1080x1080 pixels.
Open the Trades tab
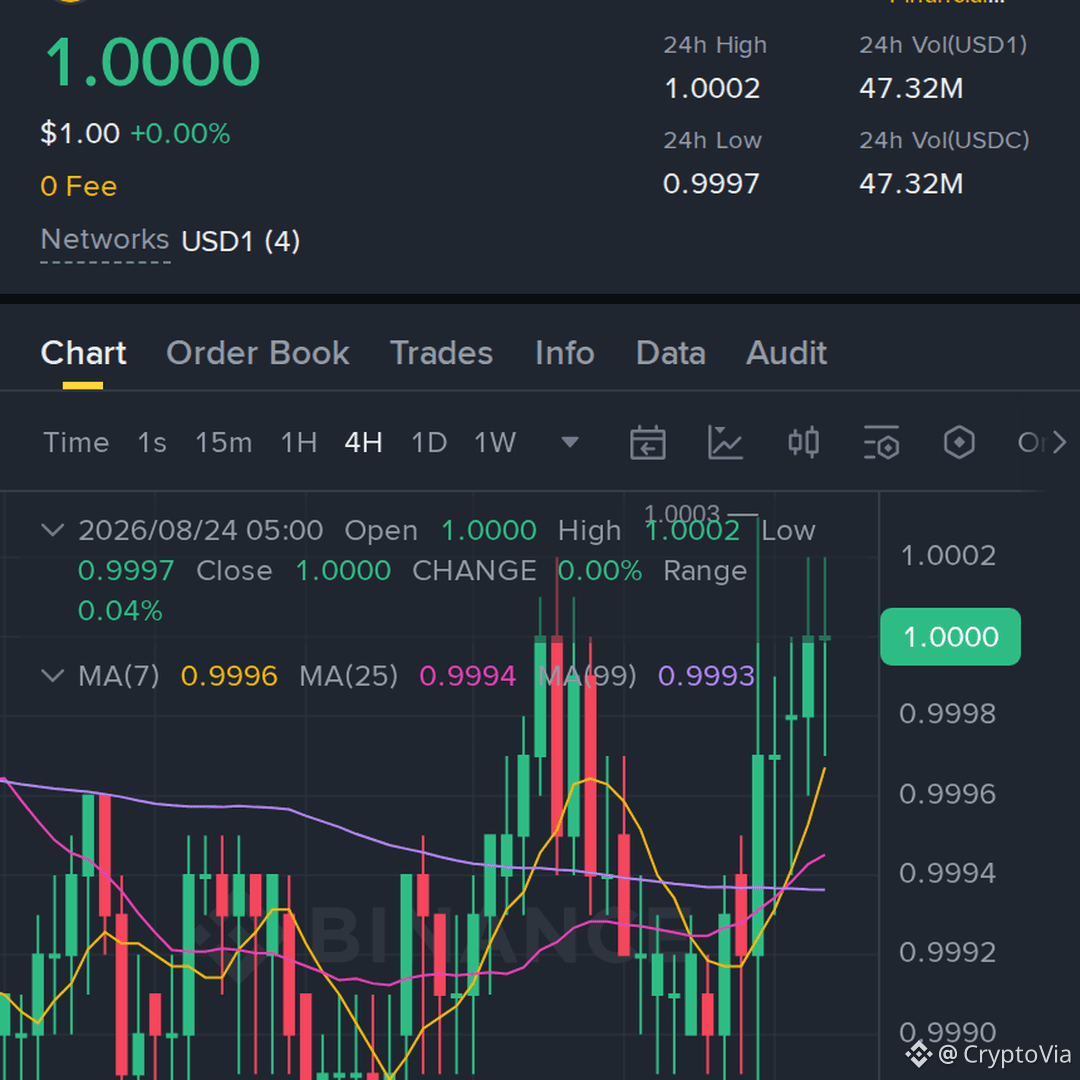[442, 353]
